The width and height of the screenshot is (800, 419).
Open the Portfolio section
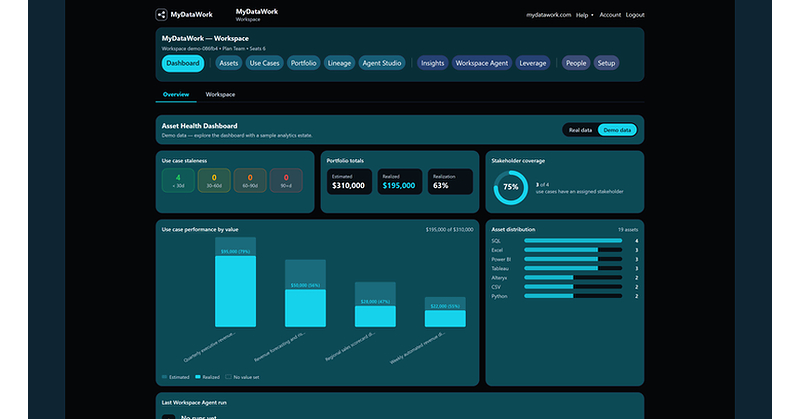point(304,63)
